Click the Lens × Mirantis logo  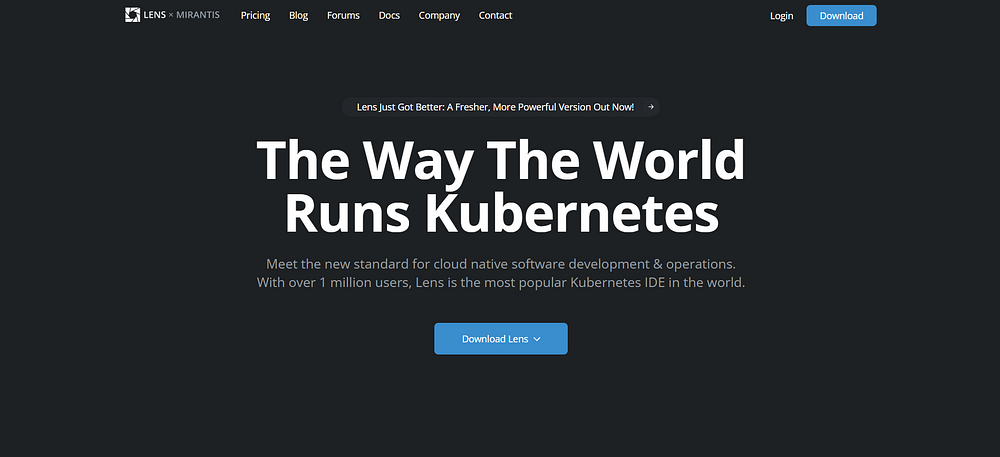172,15
